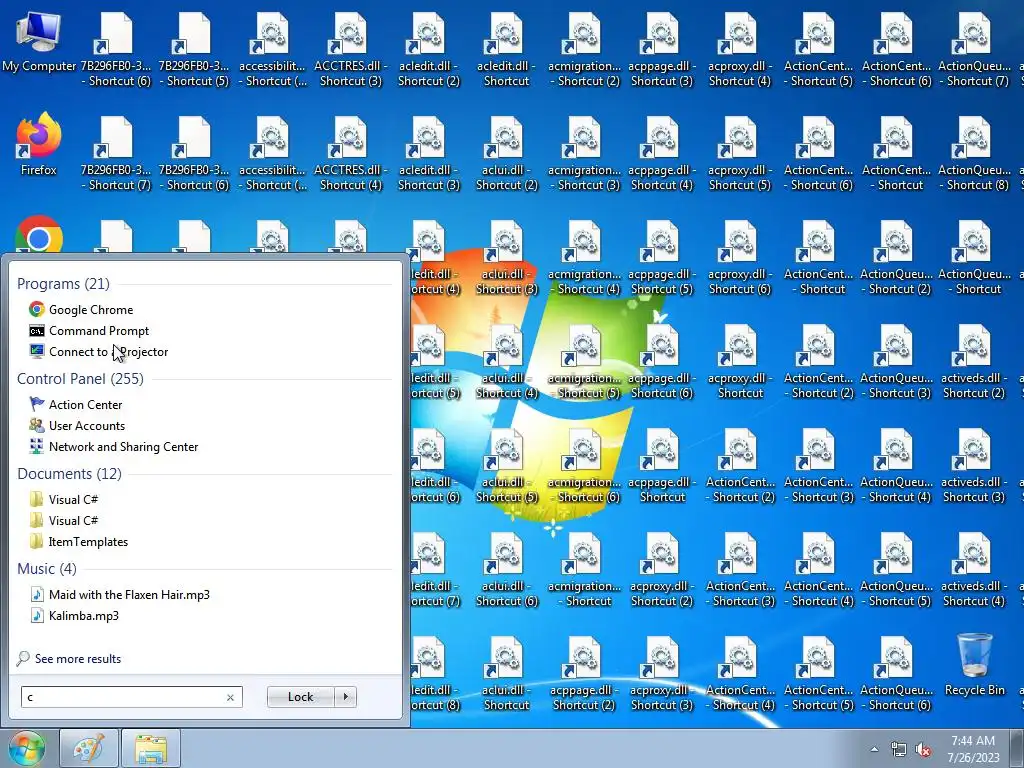The width and height of the screenshot is (1024, 768).
Task: Click the Control Panel (255) group header
Action: [x=80, y=379]
